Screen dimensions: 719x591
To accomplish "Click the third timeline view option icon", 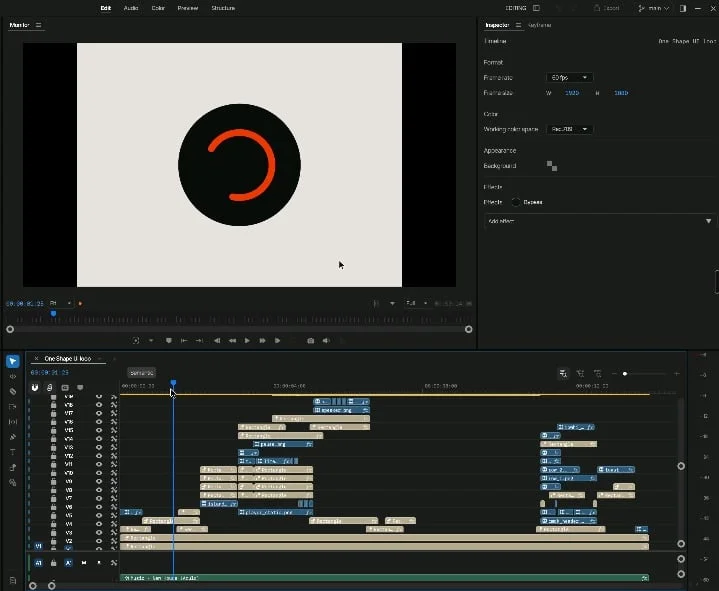I will coord(597,374).
